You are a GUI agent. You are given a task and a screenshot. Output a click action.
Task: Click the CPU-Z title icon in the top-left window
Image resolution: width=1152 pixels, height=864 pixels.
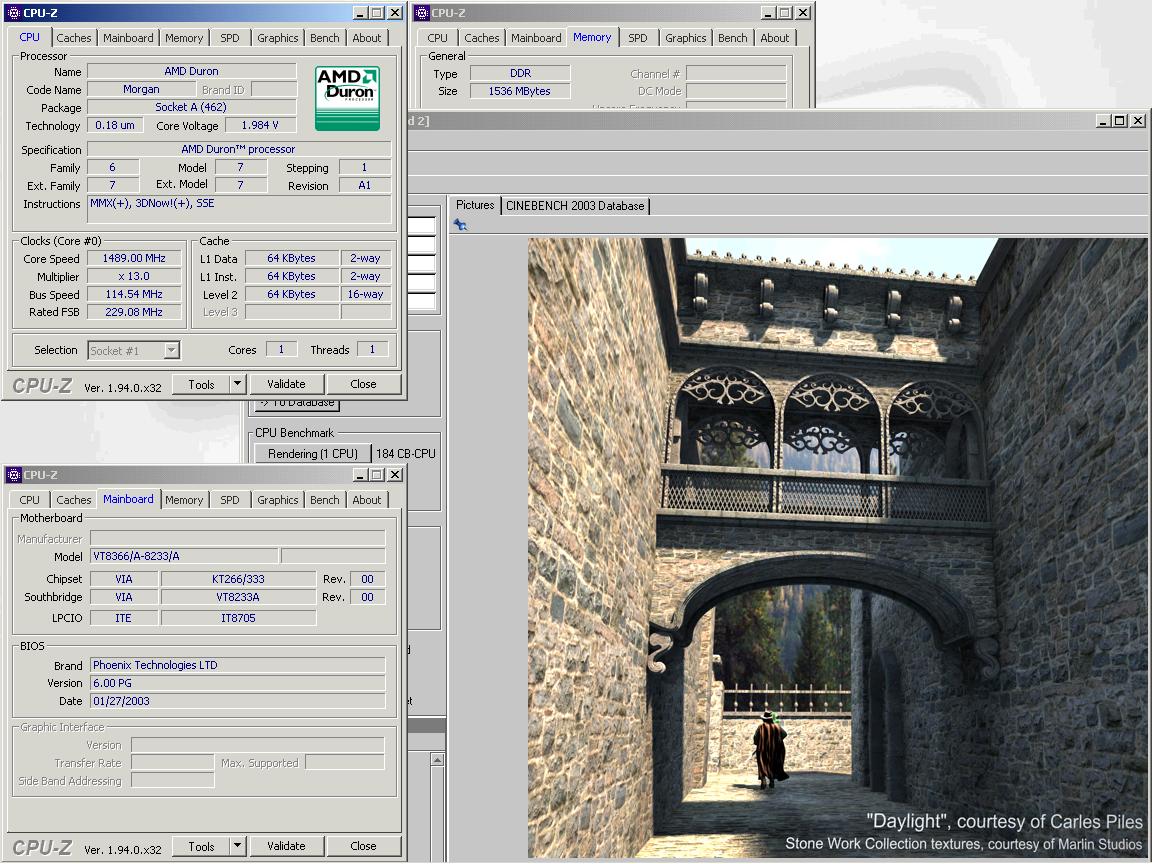click(13, 12)
